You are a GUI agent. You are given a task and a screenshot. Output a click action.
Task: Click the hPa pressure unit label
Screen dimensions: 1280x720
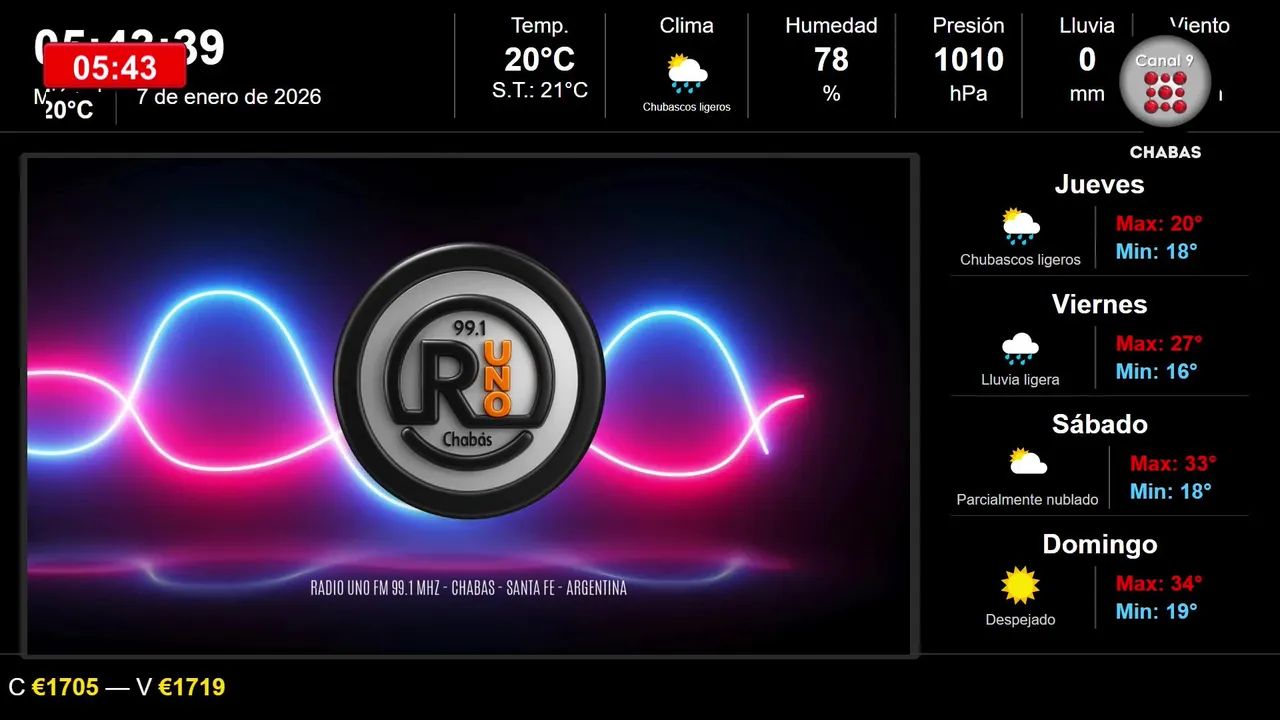coord(968,94)
